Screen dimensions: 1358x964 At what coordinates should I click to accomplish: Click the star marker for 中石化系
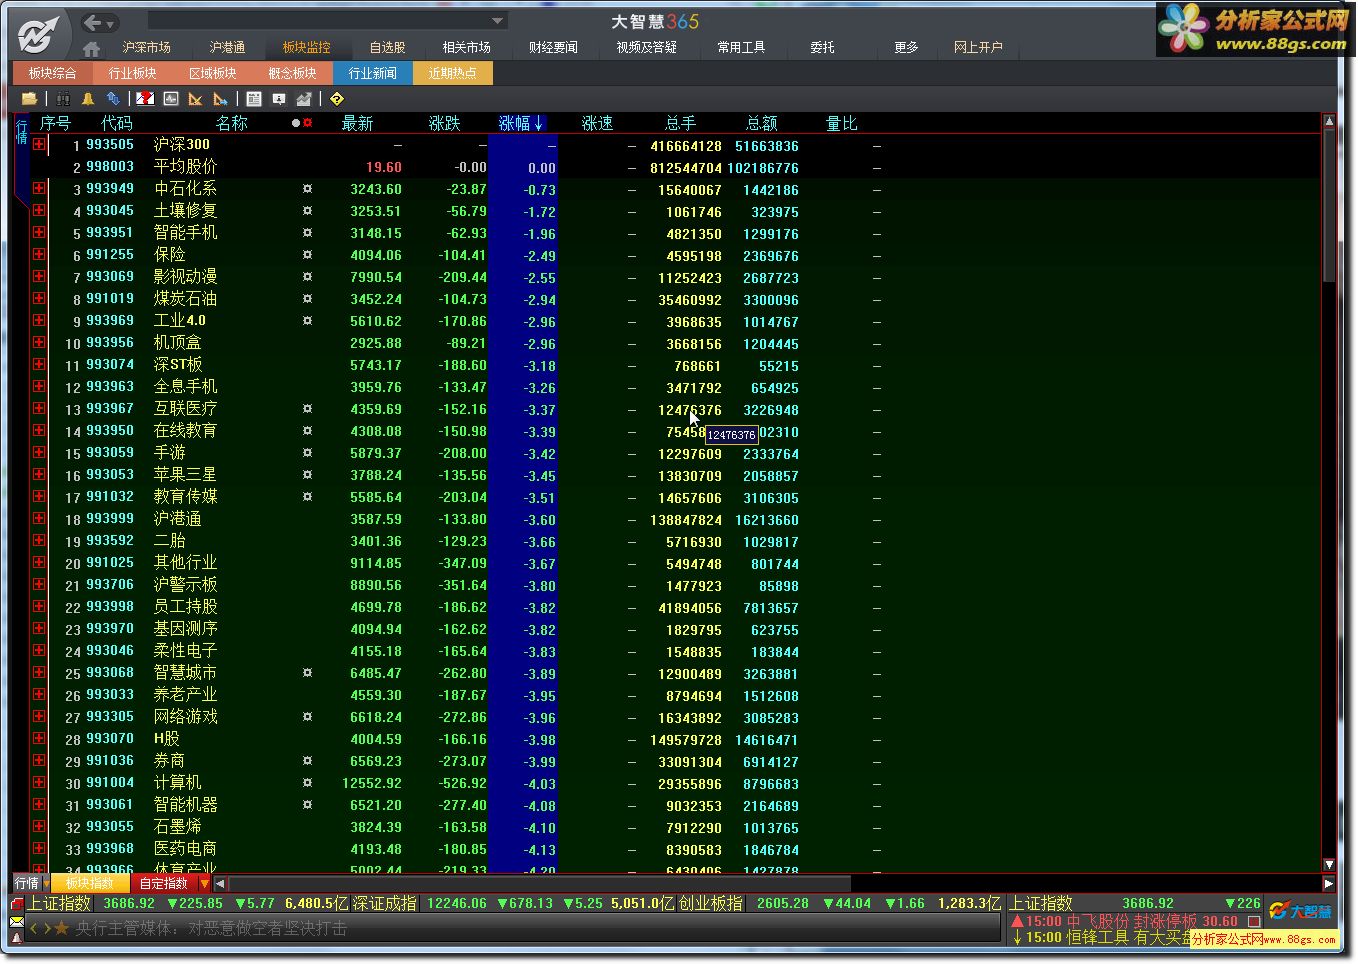click(x=307, y=188)
